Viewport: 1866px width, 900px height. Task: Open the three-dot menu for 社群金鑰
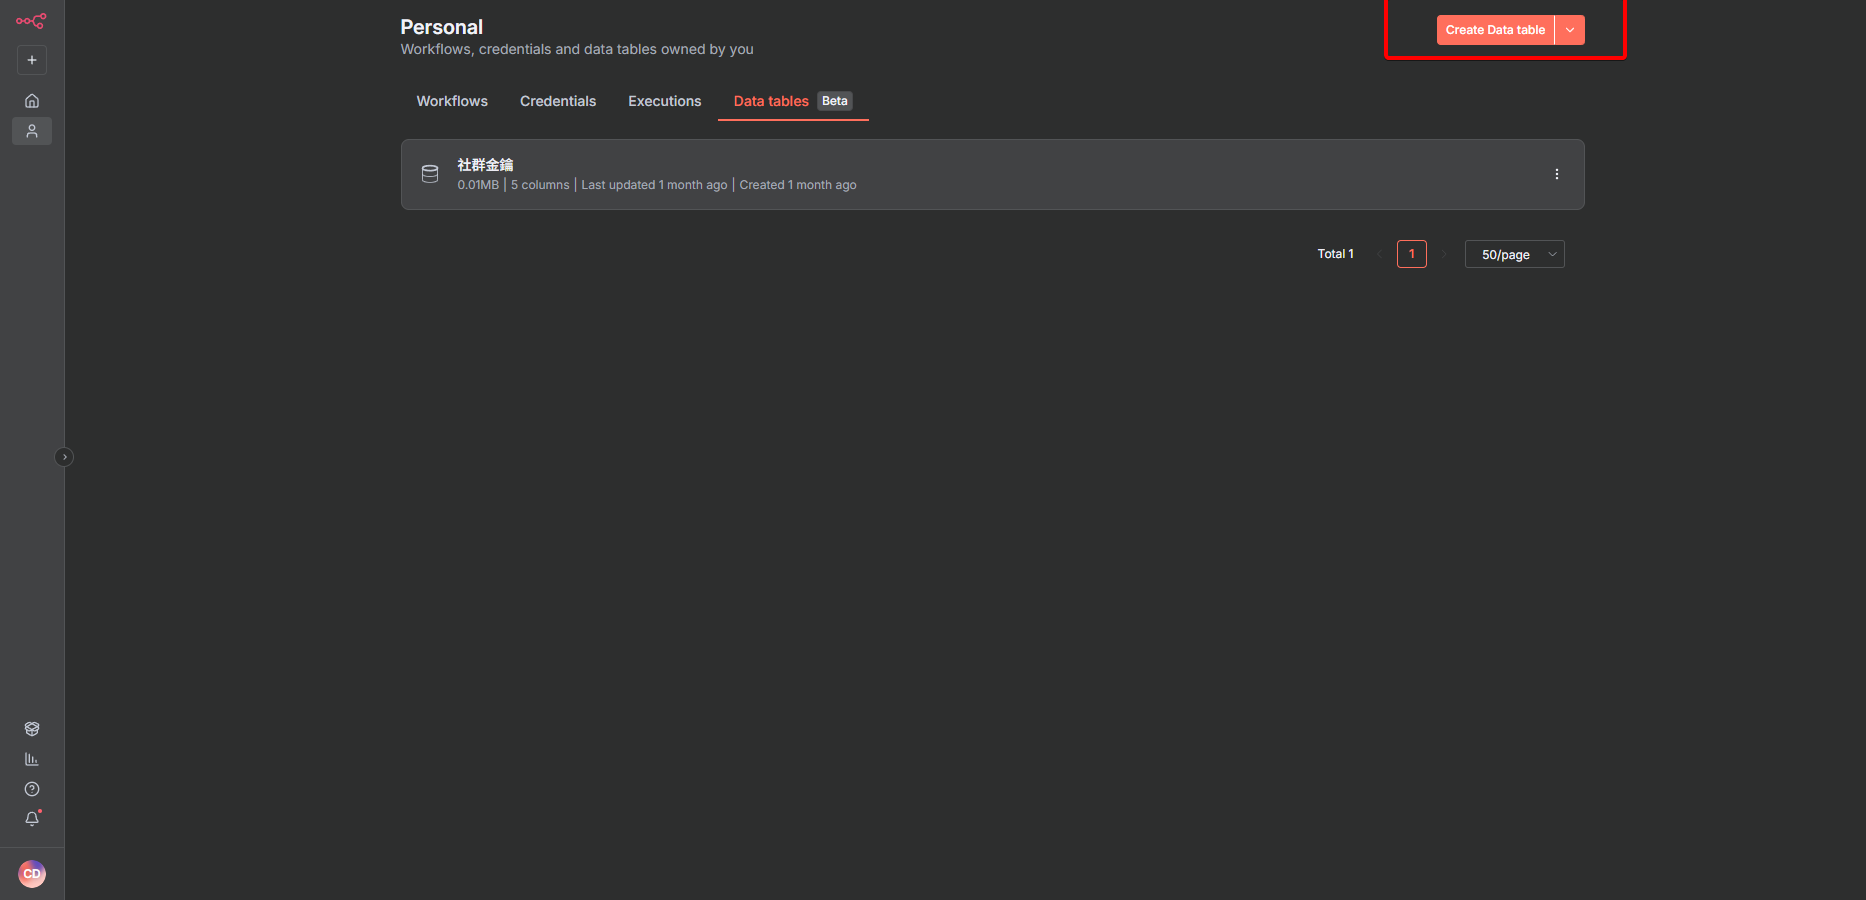pyautogui.click(x=1557, y=174)
